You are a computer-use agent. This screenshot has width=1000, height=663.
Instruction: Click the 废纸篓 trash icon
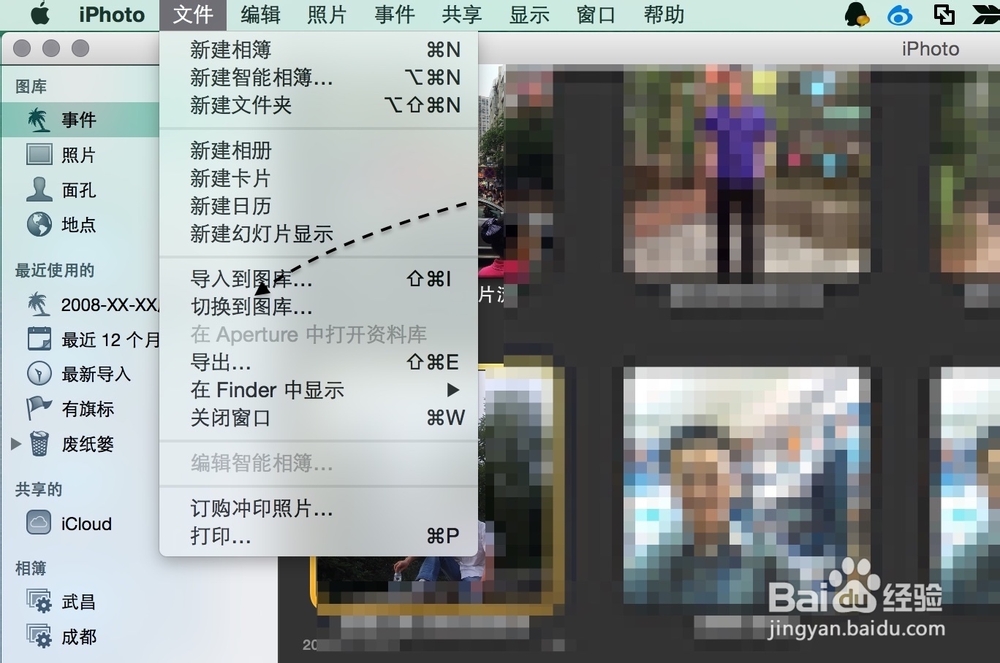point(40,444)
